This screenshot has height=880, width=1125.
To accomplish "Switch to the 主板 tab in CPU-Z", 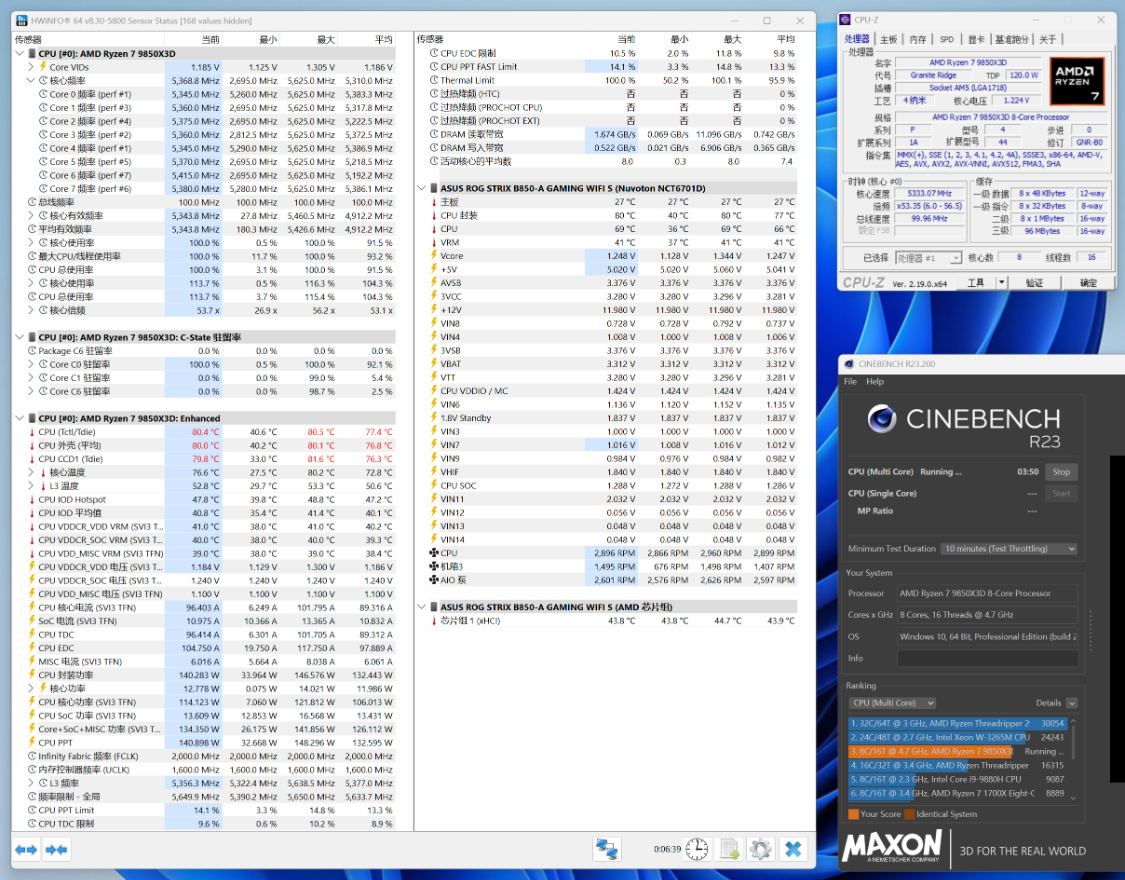I will [889, 39].
